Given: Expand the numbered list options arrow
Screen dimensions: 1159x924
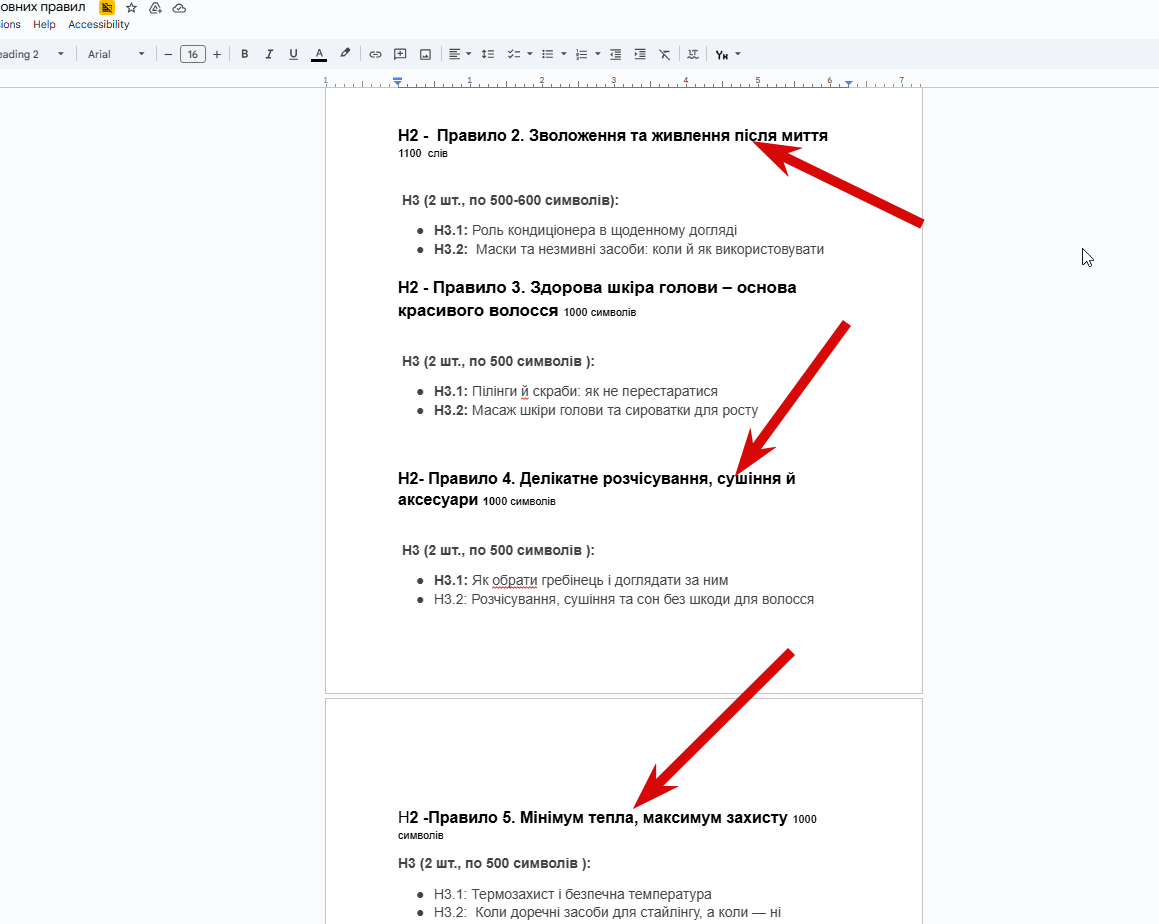Looking at the screenshot, I should pos(598,54).
